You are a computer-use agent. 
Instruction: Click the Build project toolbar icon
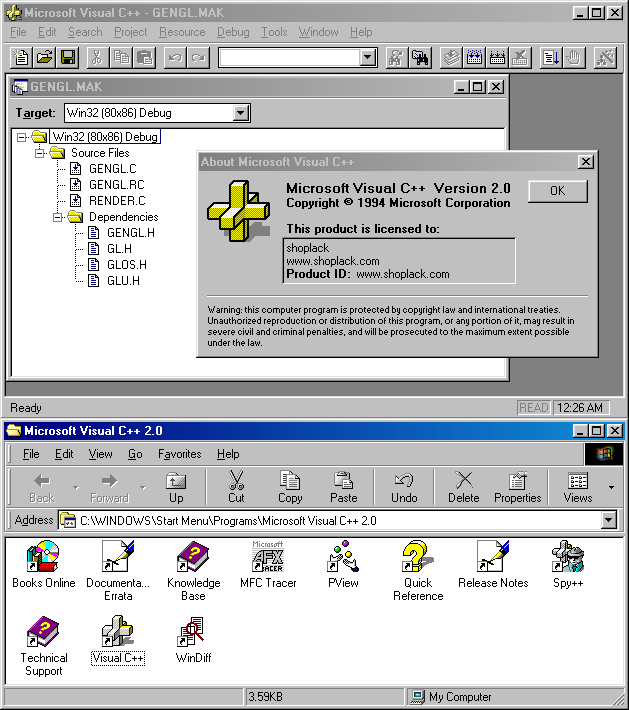tap(474, 58)
